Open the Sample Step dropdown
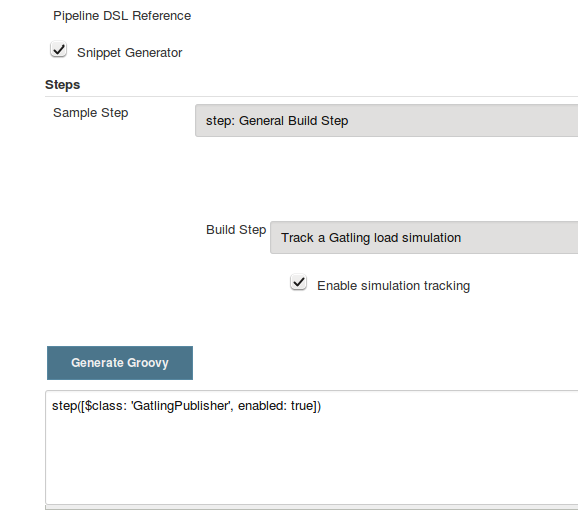The height and width of the screenshot is (516, 578). click(386, 121)
